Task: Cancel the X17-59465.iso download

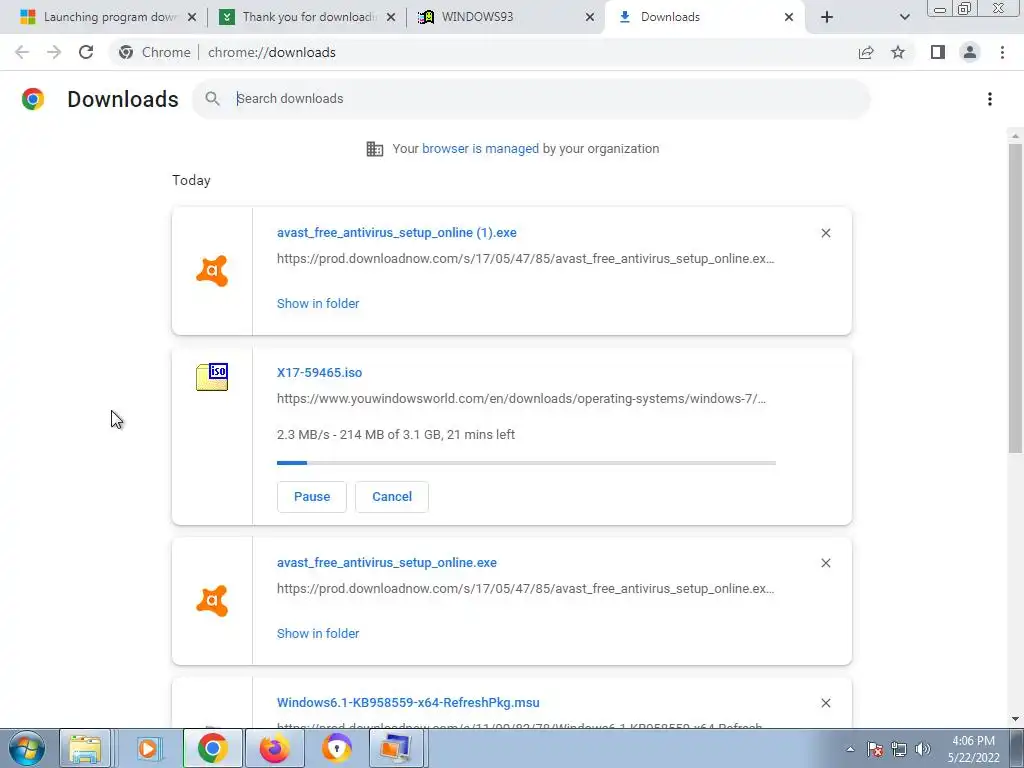Action: (392, 497)
